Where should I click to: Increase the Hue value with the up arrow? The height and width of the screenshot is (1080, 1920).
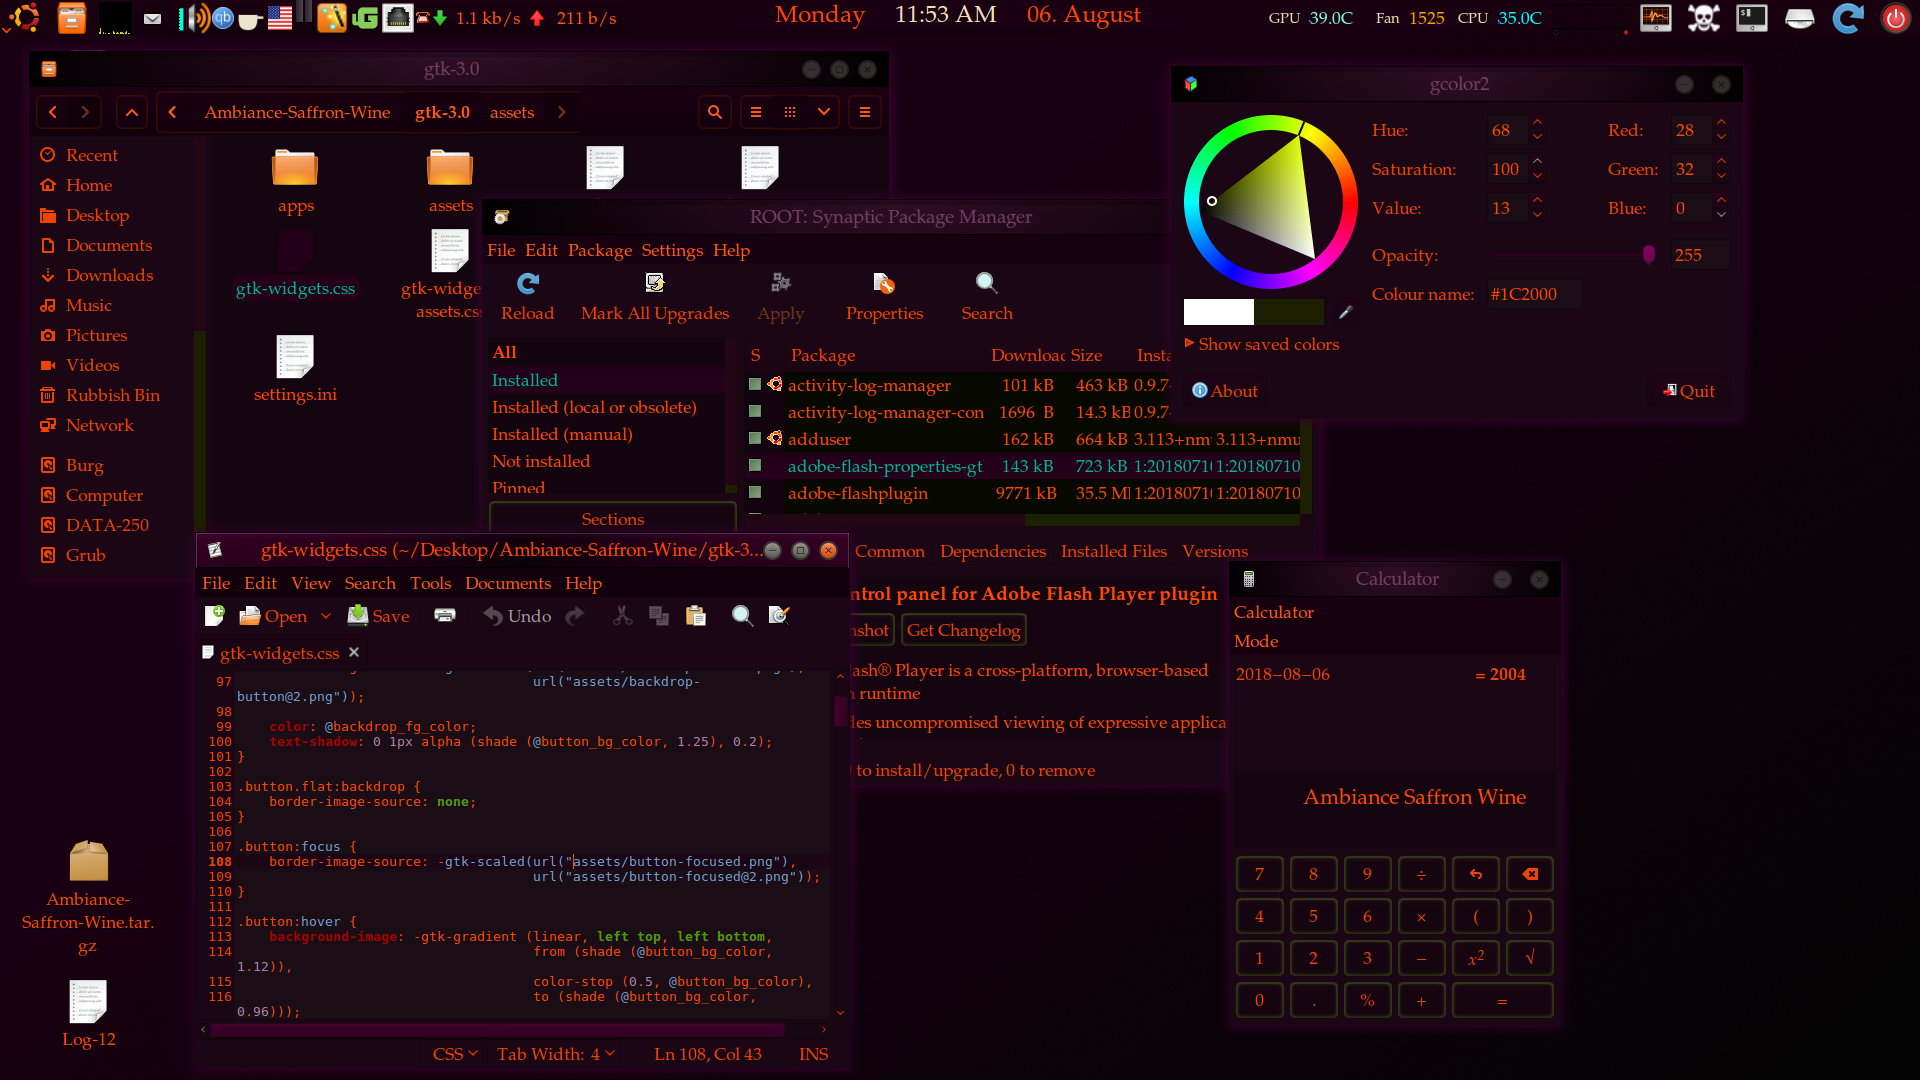coord(1537,123)
